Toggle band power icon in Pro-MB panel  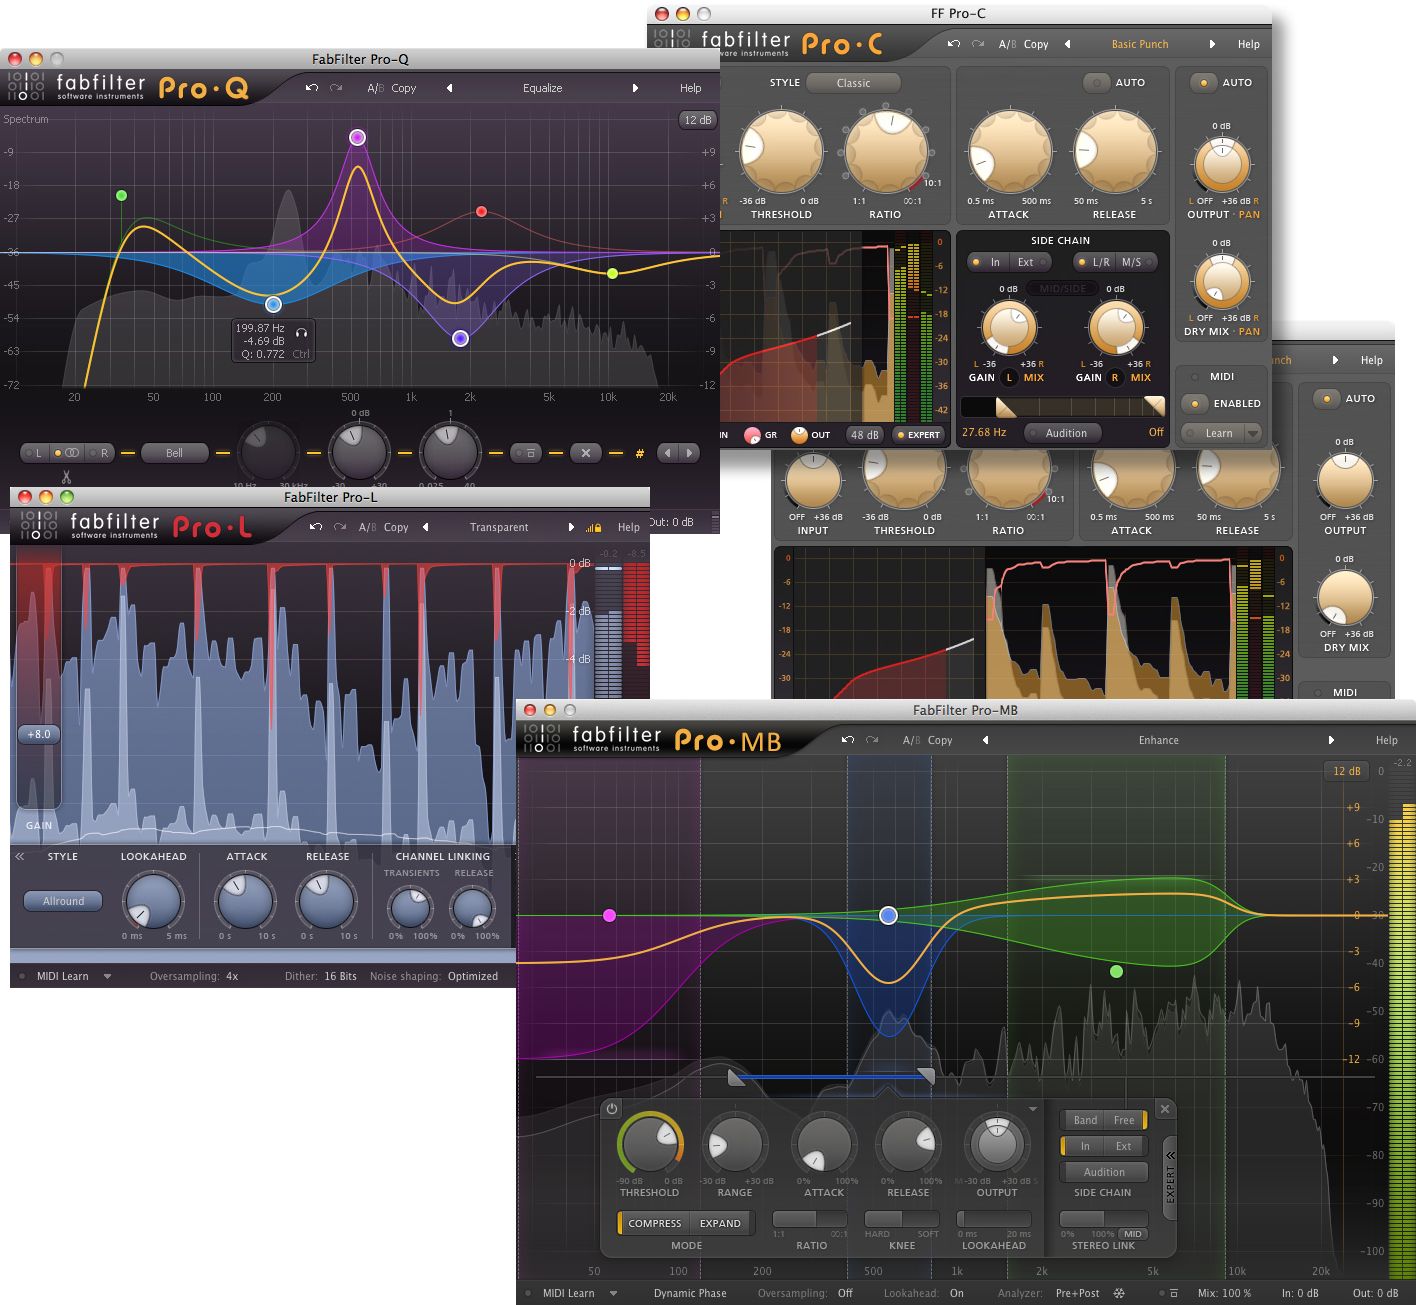point(612,1109)
